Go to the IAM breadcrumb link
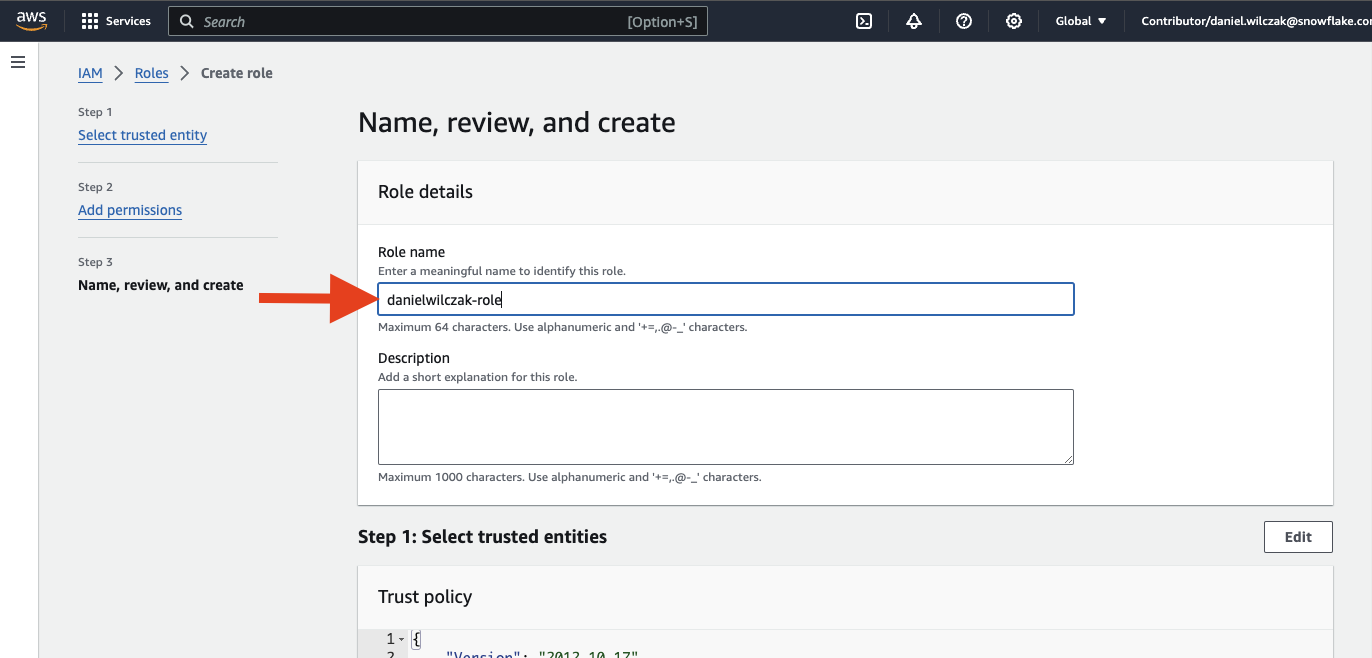Screen dimensions: 1372x658 point(90,73)
